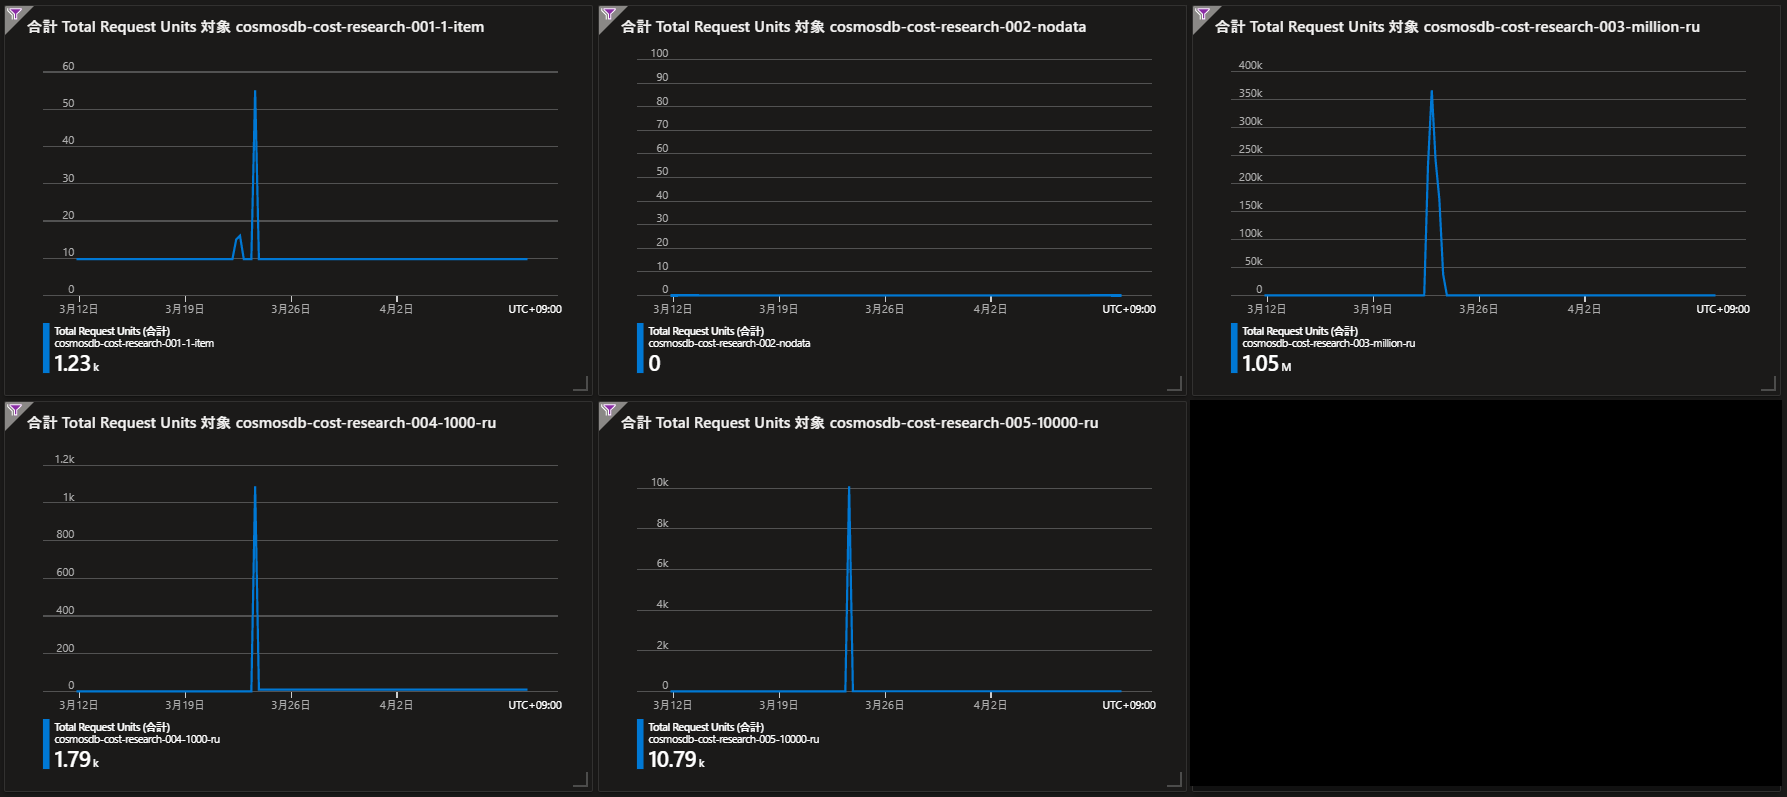
Task: Click filter icon on cosmosdb-cost-research-004-1000-ru tile
Action: tap(14, 411)
